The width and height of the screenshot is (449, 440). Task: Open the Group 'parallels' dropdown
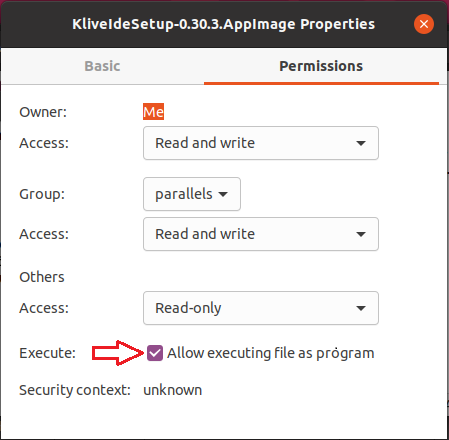point(192,194)
